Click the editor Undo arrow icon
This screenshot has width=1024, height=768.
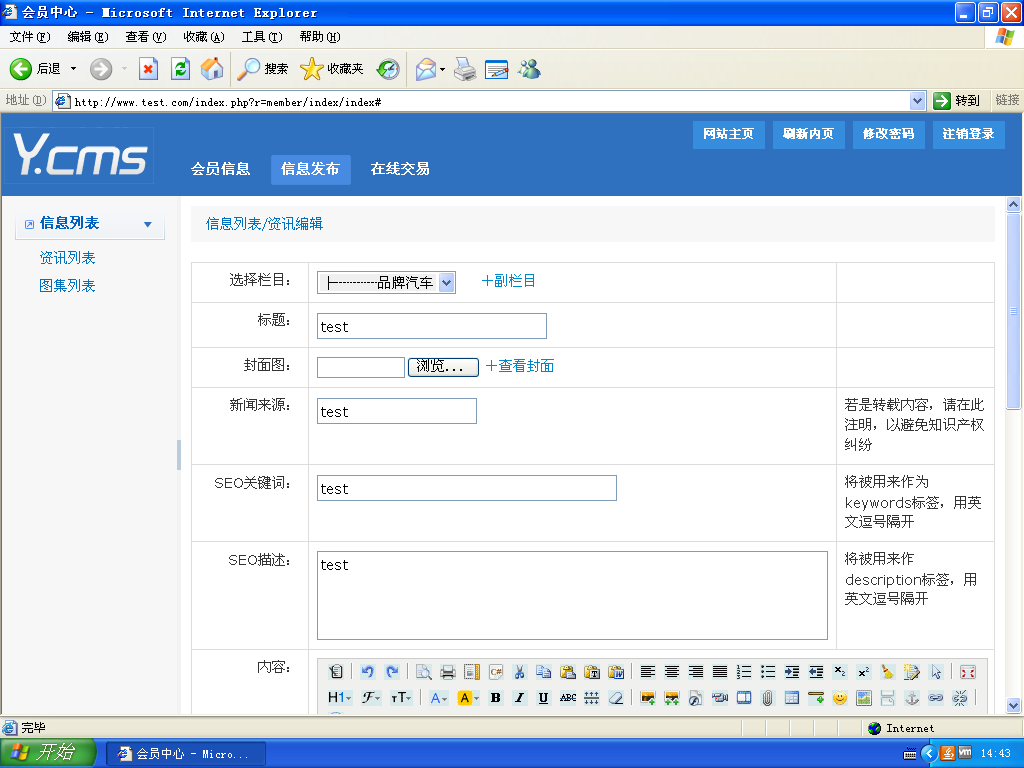368,671
